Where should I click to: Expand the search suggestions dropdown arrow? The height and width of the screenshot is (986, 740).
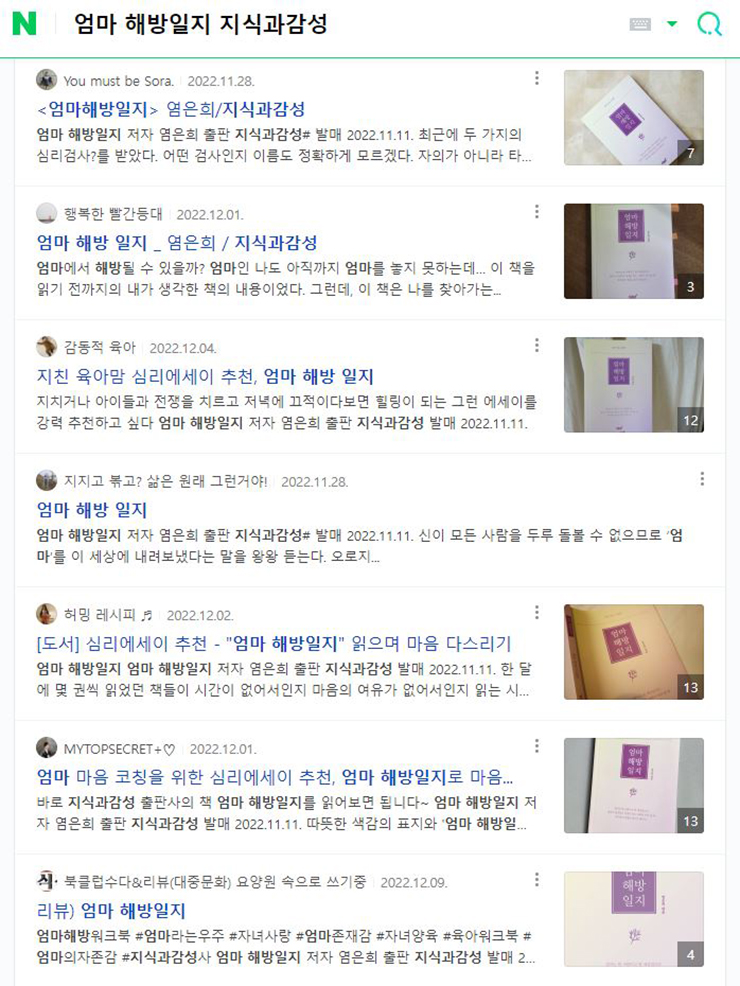(672, 24)
